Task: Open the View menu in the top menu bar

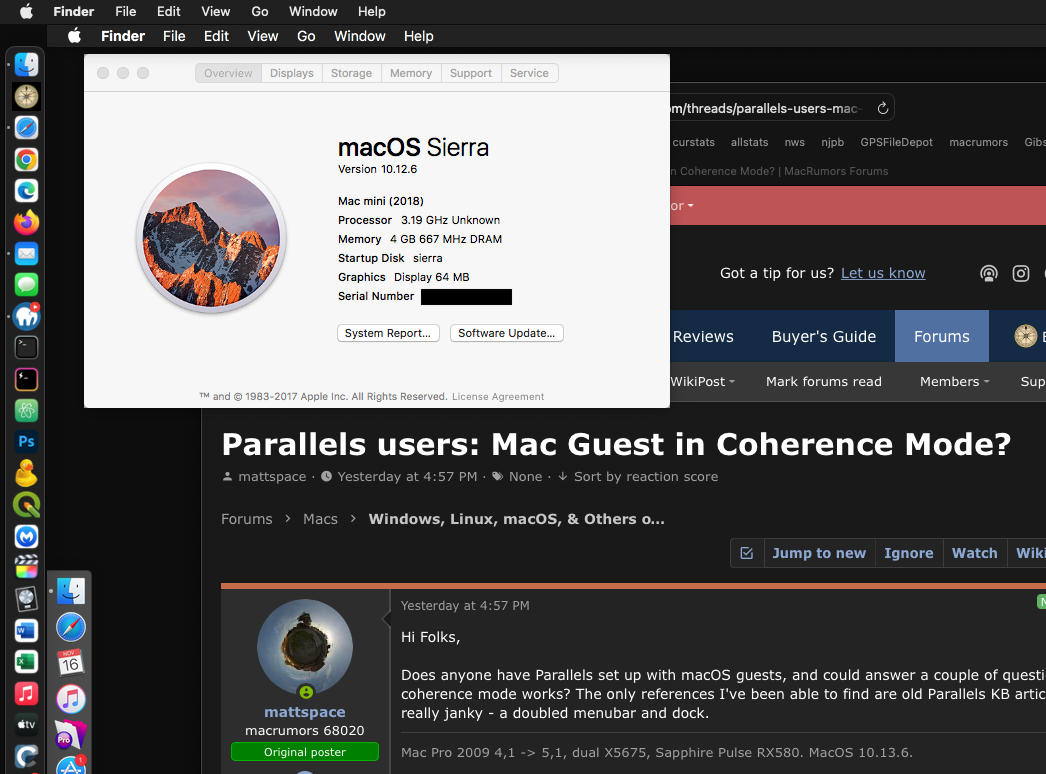Action: 215,11
